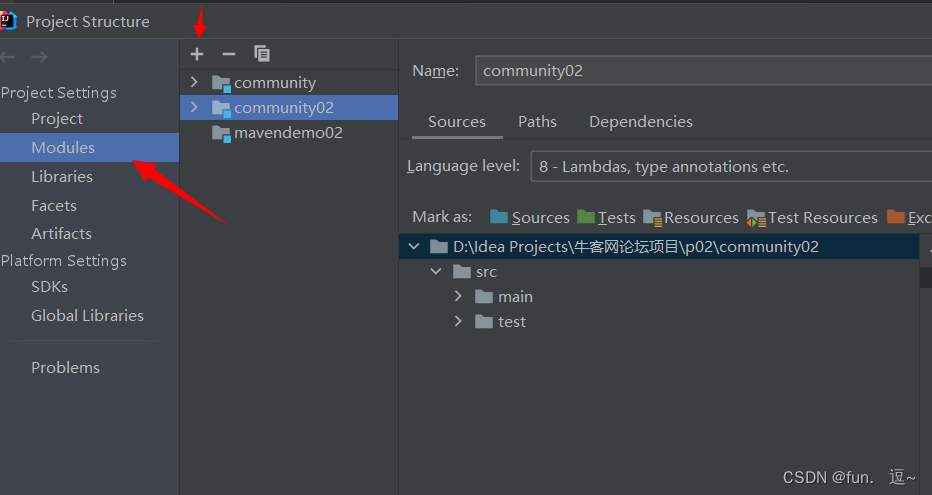Click the minus icon to remove module
The height and width of the screenshot is (495, 932).
tap(229, 54)
